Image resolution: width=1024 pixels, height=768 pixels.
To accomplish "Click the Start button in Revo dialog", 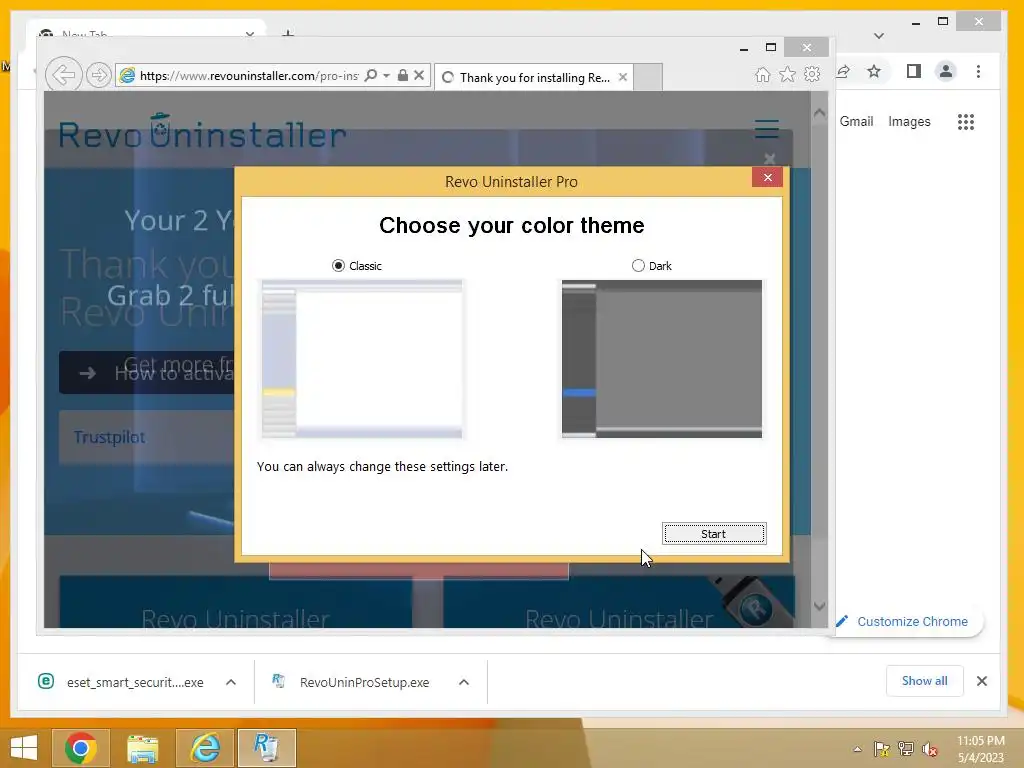I will pyautogui.click(x=714, y=534).
